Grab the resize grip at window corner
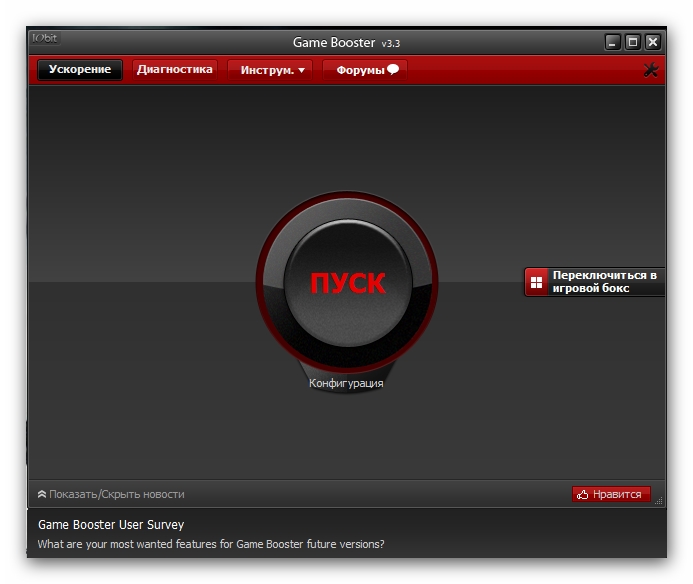The height and width of the screenshot is (584, 693). (x=659, y=500)
